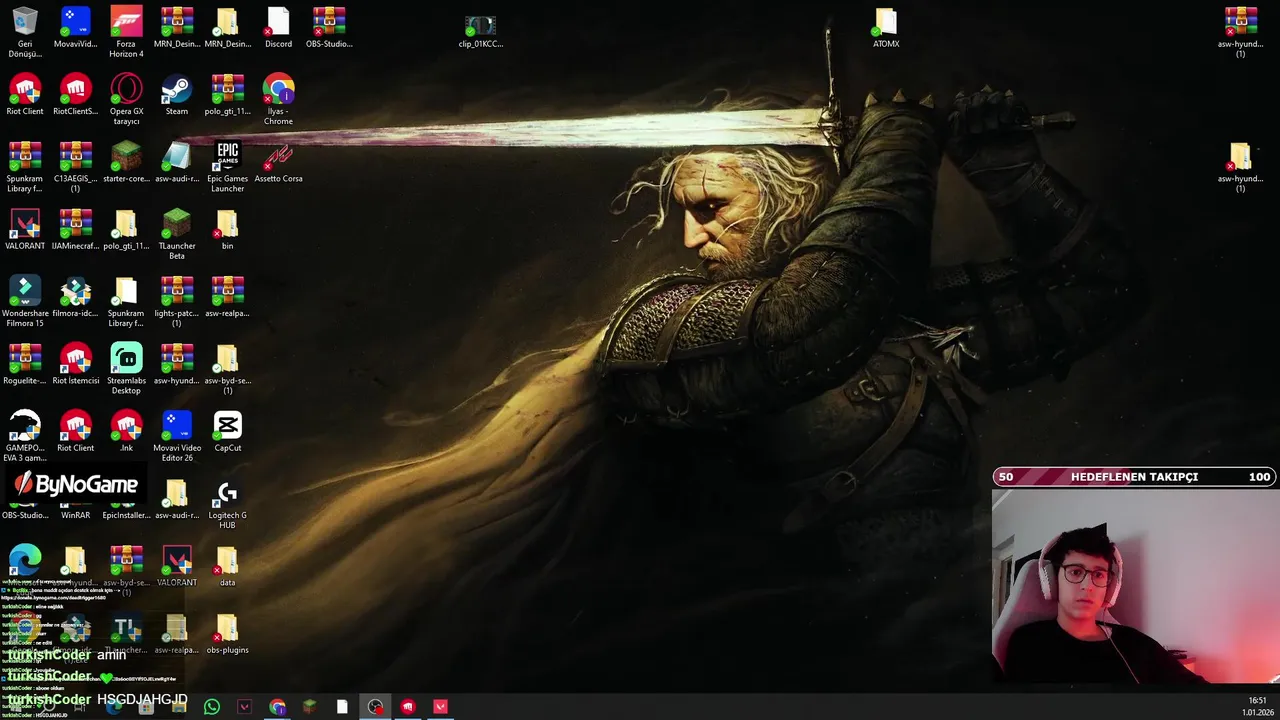1280x720 pixels.
Task: Open the Minecraft block taskbar icon
Action: pos(310,707)
